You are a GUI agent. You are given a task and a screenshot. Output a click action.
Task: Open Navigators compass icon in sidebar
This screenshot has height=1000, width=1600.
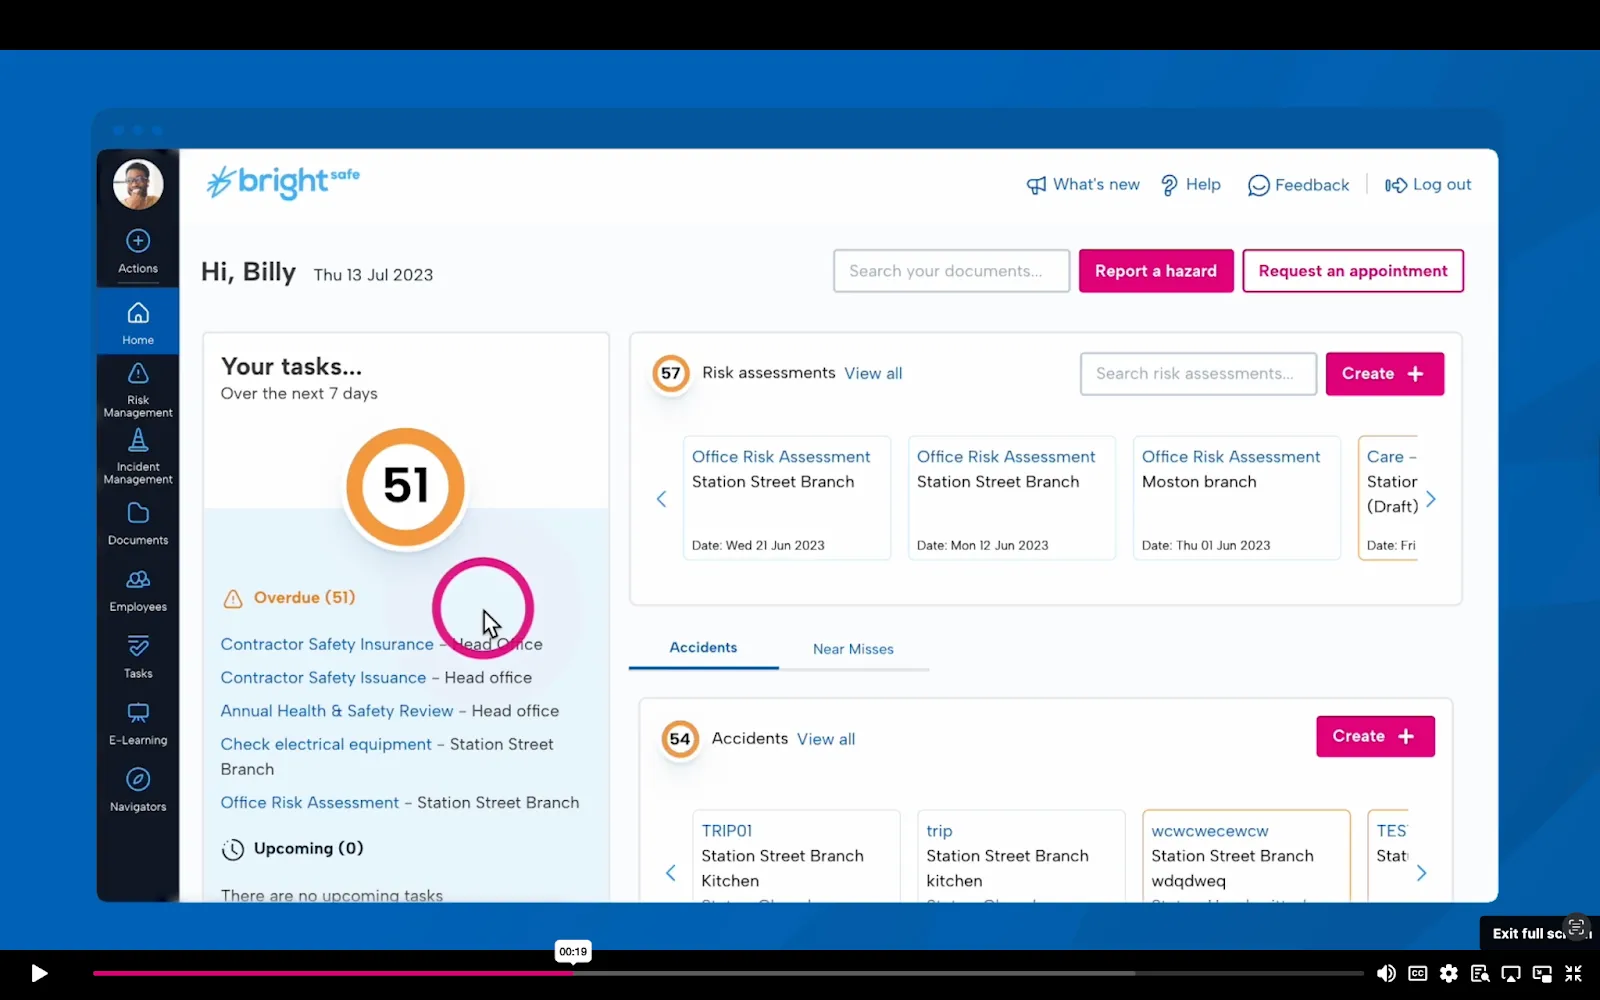tap(138, 790)
